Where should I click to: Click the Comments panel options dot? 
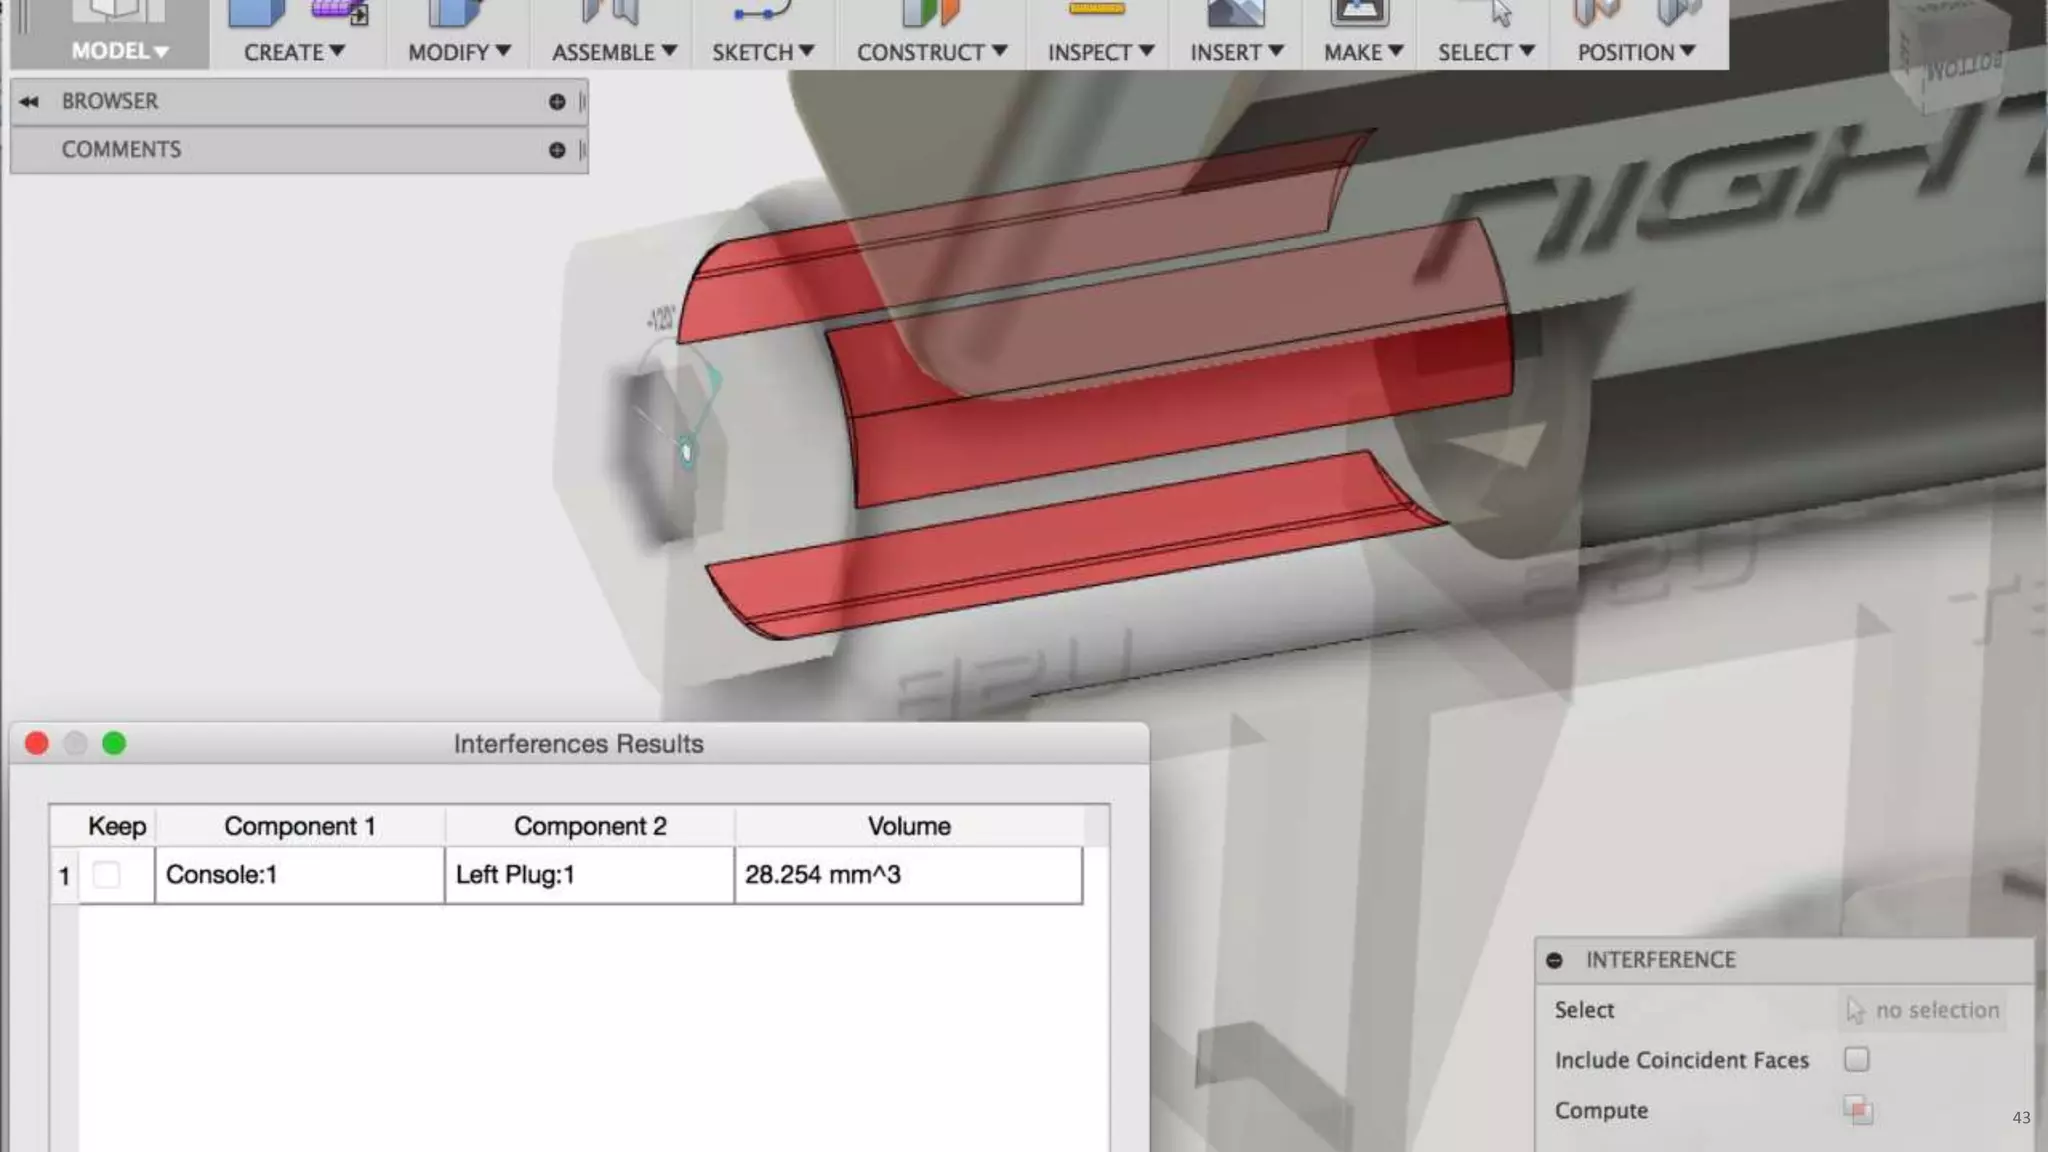[557, 150]
